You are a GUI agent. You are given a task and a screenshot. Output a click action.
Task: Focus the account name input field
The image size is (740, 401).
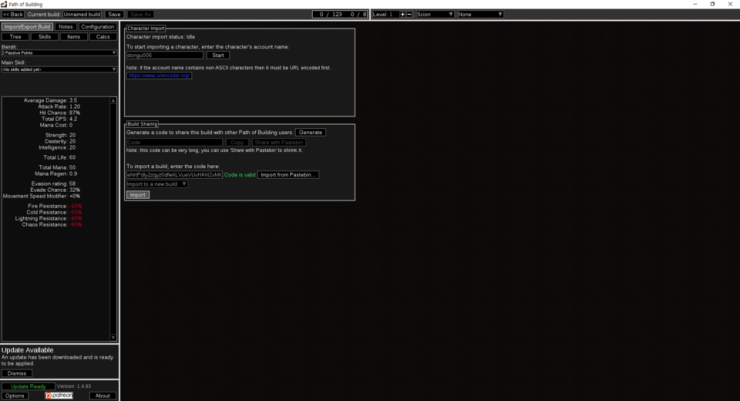pyautogui.click(x=165, y=55)
